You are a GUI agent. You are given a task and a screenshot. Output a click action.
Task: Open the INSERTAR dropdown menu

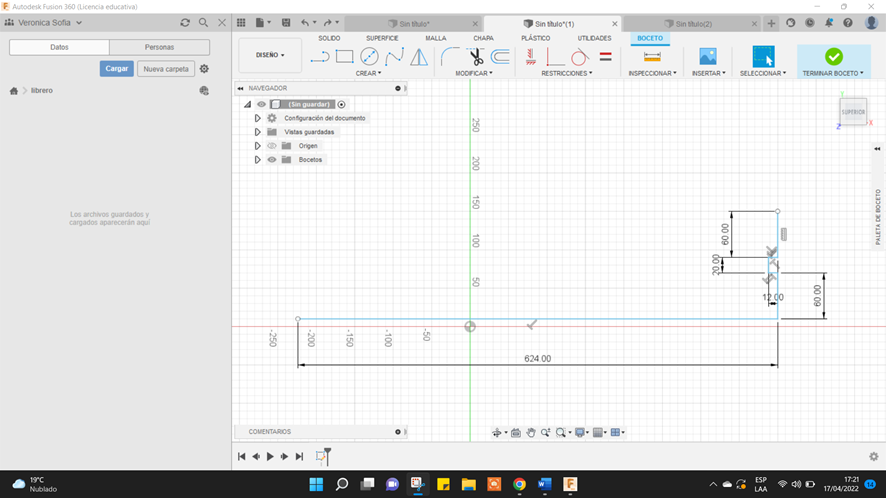click(x=709, y=73)
